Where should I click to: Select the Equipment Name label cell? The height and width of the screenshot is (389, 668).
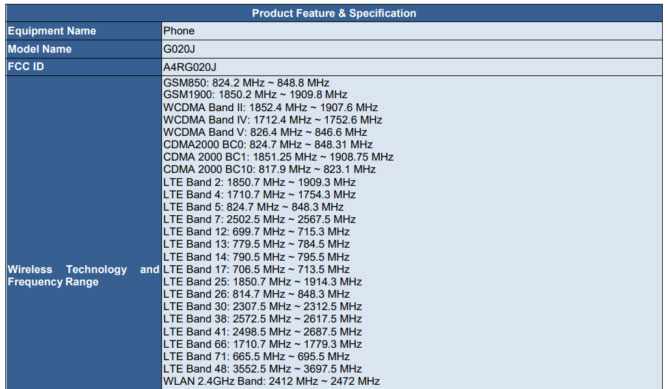[84, 31]
